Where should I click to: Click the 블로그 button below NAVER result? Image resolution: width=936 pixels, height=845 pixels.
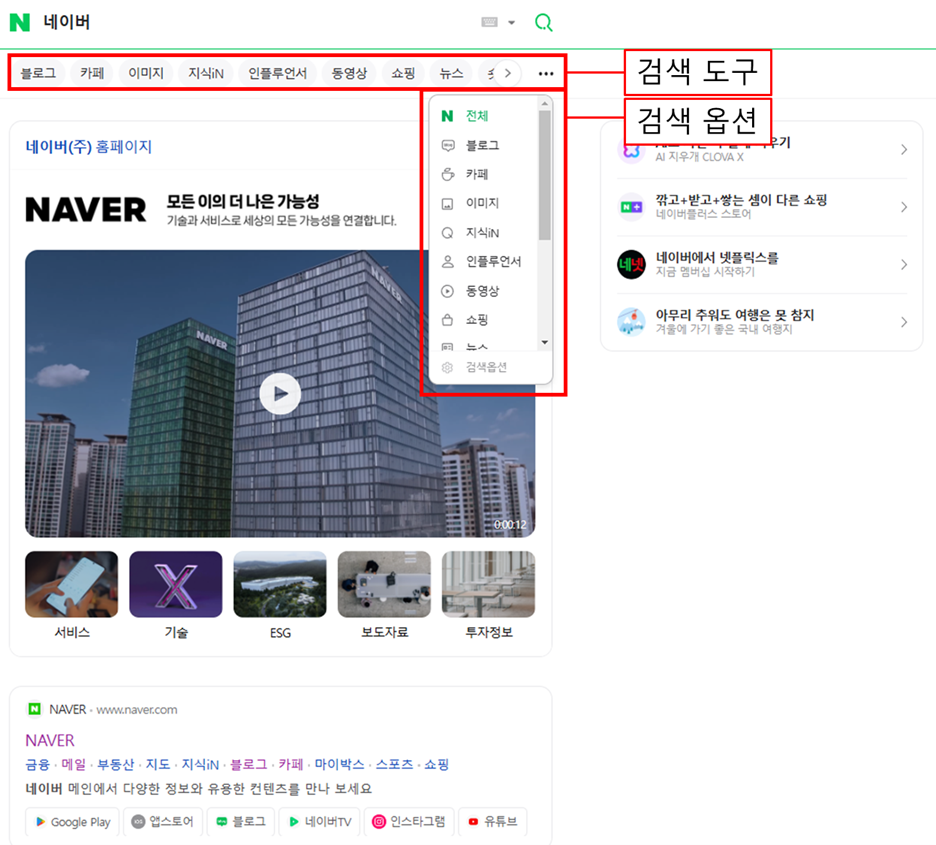coord(241,822)
